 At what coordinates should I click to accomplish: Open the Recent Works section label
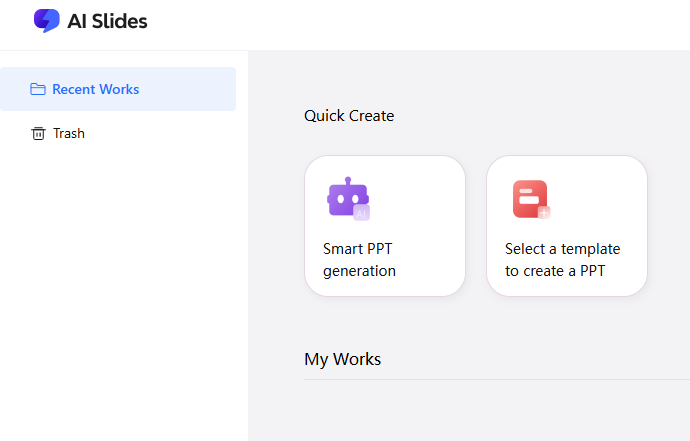[x=96, y=89]
